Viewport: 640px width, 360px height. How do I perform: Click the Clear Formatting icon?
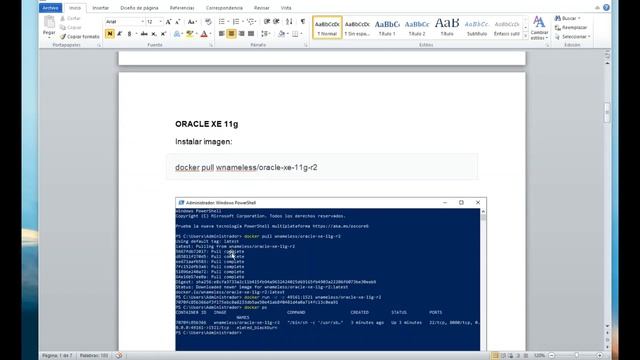[208, 22]
